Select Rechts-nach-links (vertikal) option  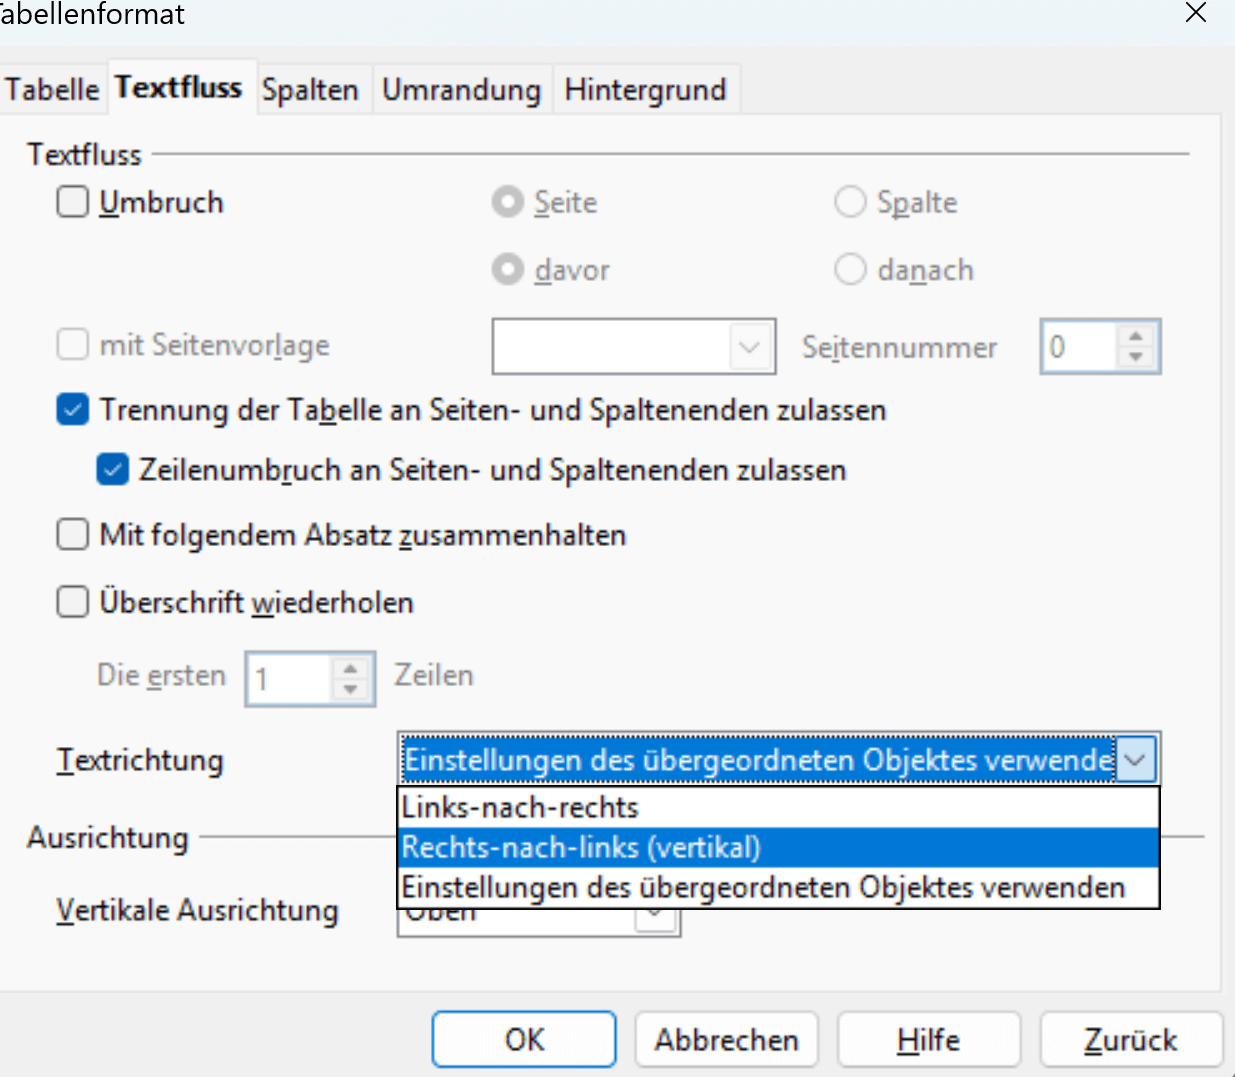(x=580, y=848)
